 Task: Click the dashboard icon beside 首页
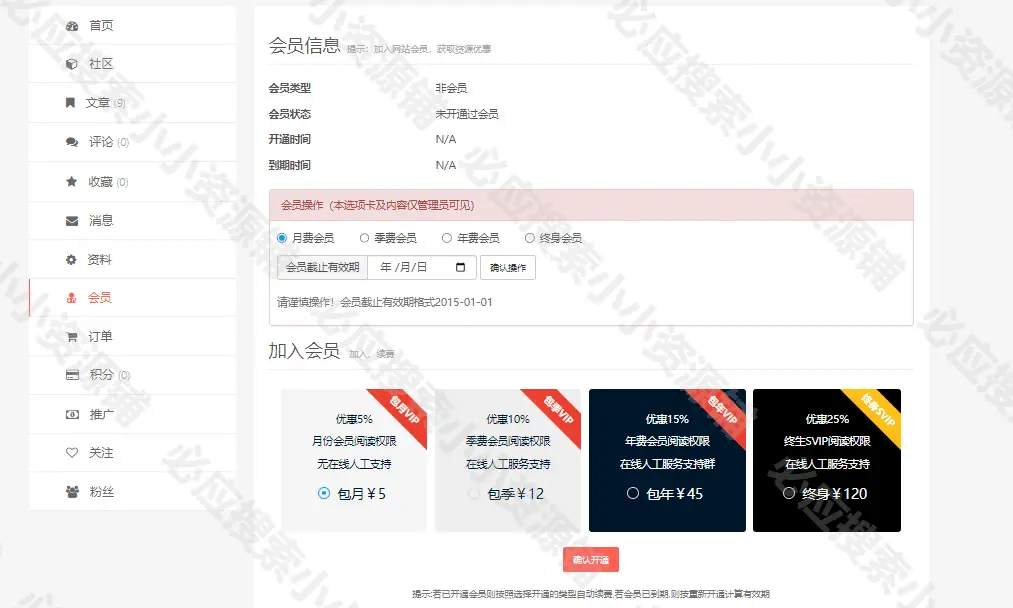pyautogui.click(x=72, y=26)
